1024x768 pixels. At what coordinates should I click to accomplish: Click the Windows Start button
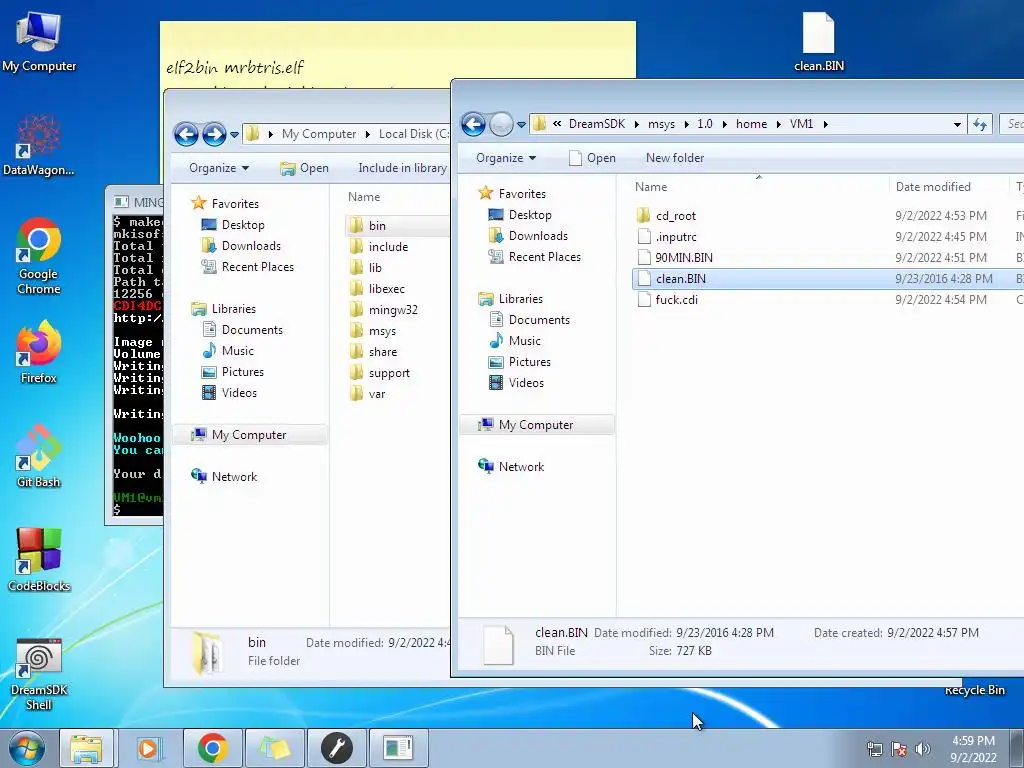[26, 748]
